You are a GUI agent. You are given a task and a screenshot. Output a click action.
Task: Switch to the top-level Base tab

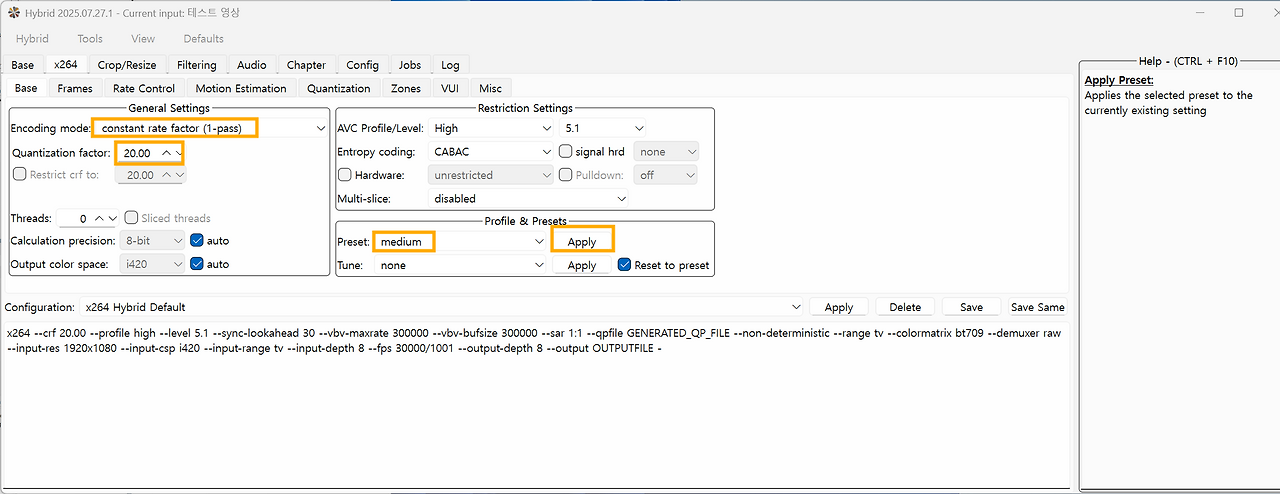pyautogui.click(x=23, y=65)
